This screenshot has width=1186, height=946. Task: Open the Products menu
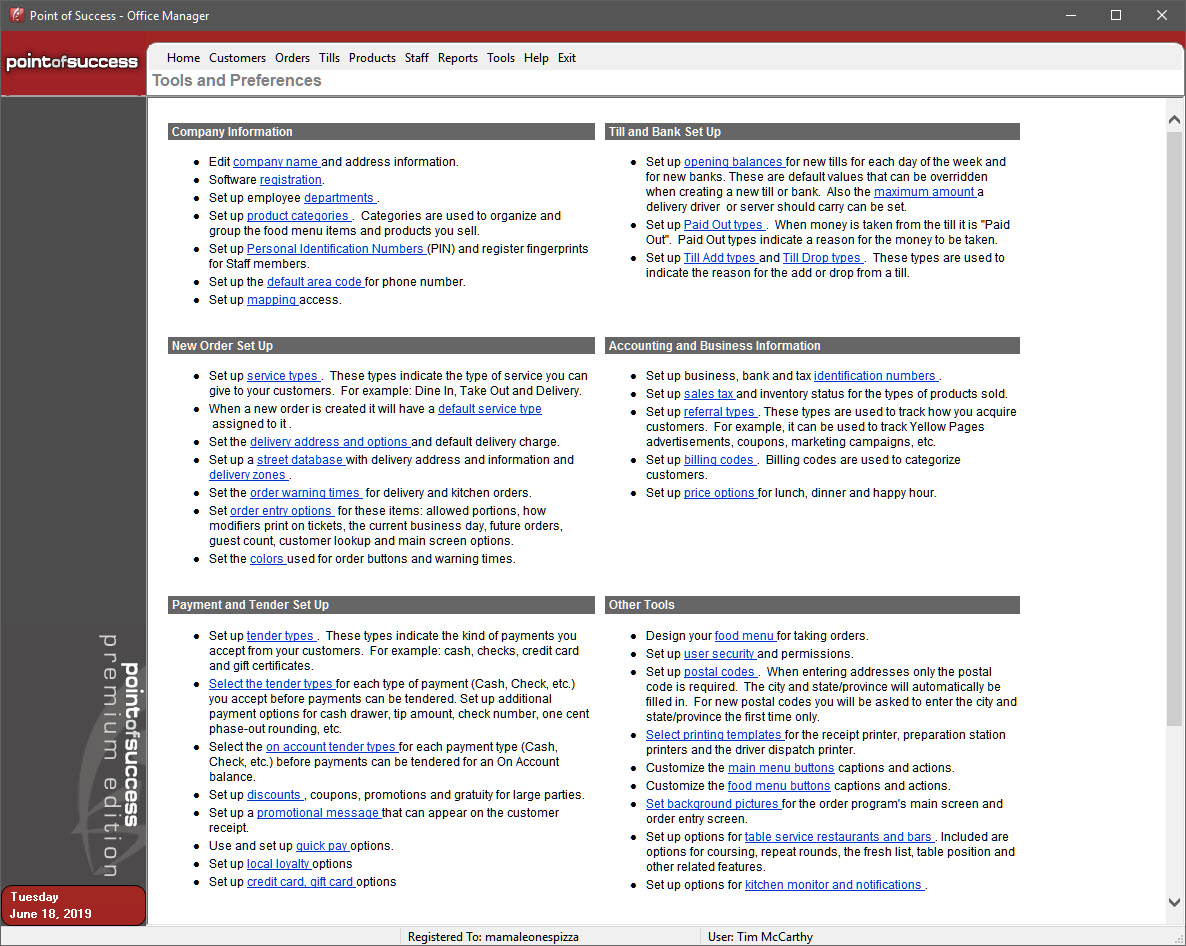(x=372, y=58)
